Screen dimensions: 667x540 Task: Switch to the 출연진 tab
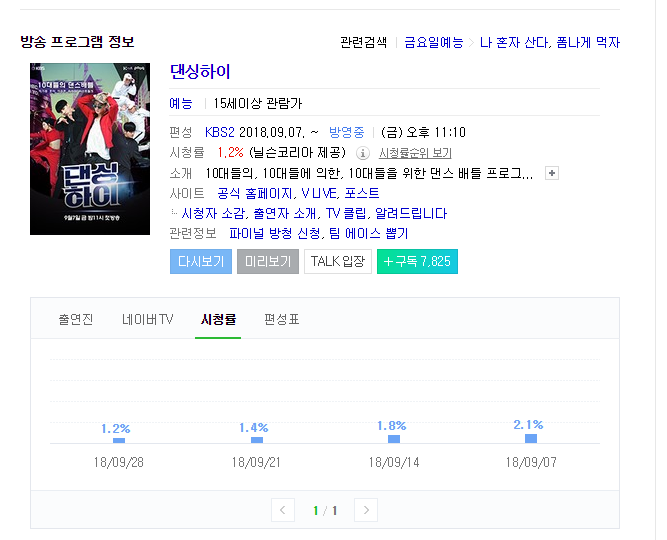(76, 319)
